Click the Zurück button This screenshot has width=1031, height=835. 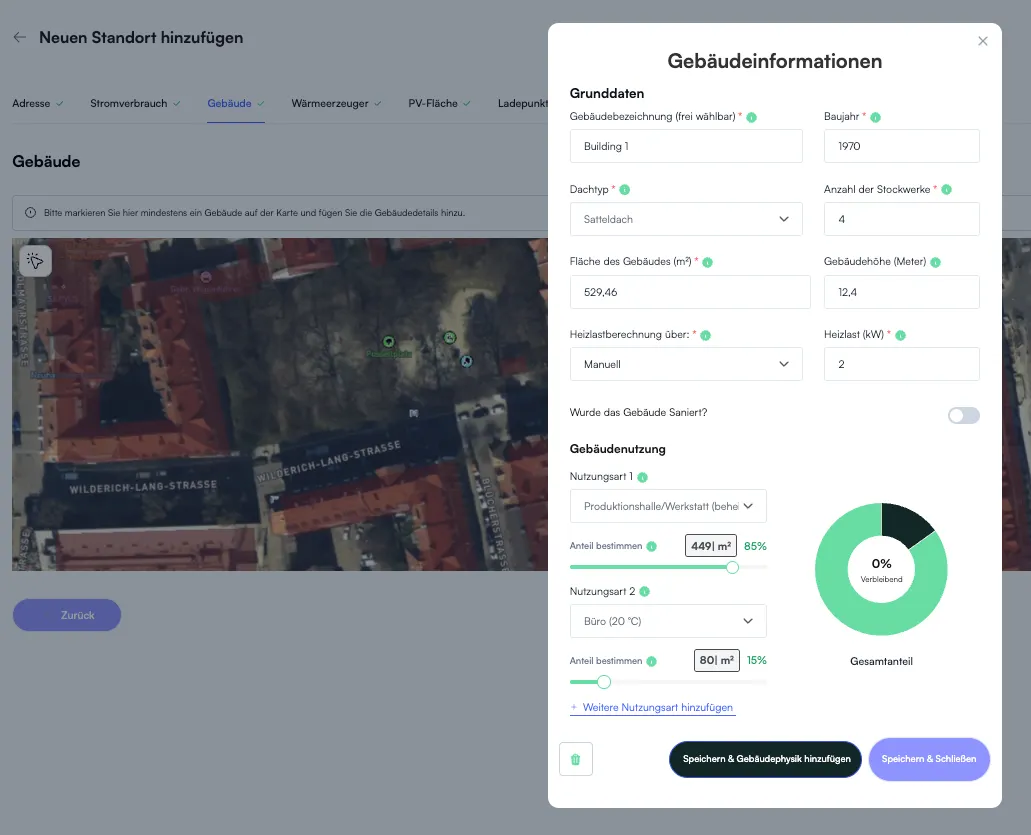pyautogui.click(x=67, y=615)
